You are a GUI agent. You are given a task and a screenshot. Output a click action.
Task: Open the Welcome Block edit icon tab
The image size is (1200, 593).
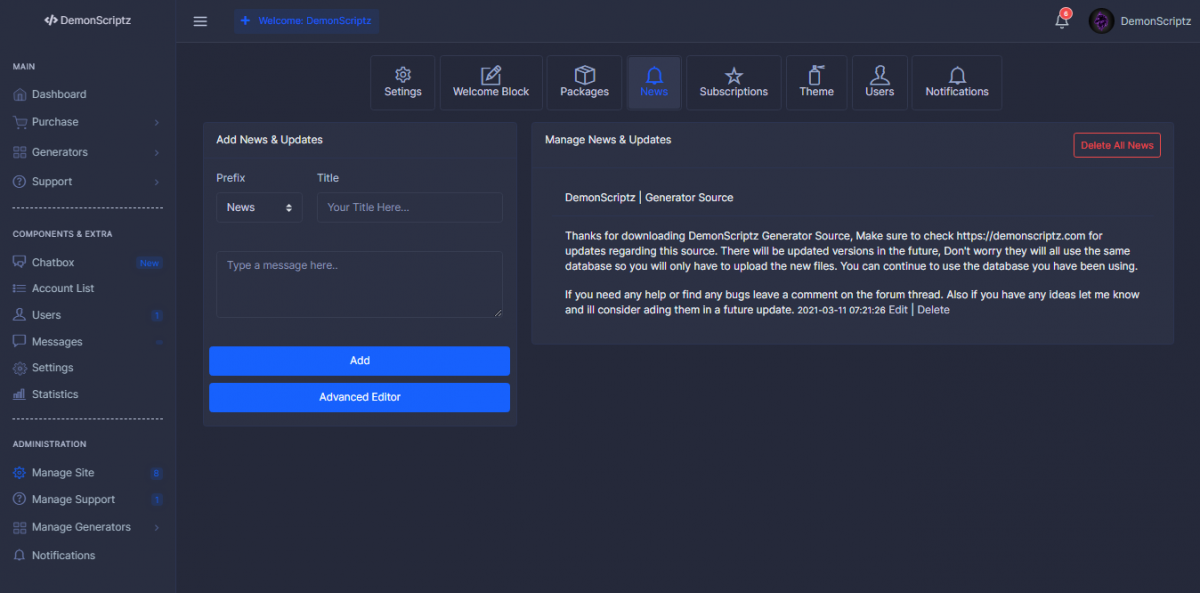click(x=491, y=82)
